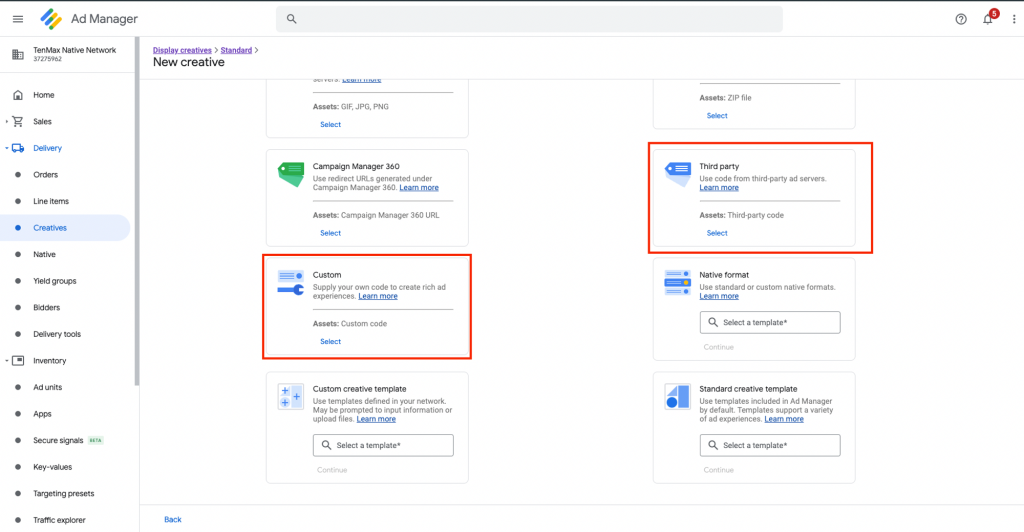Screen dimensions: 1024x532
Task: Open Creatives in sidebar
Action: click(x=50, y=228)
